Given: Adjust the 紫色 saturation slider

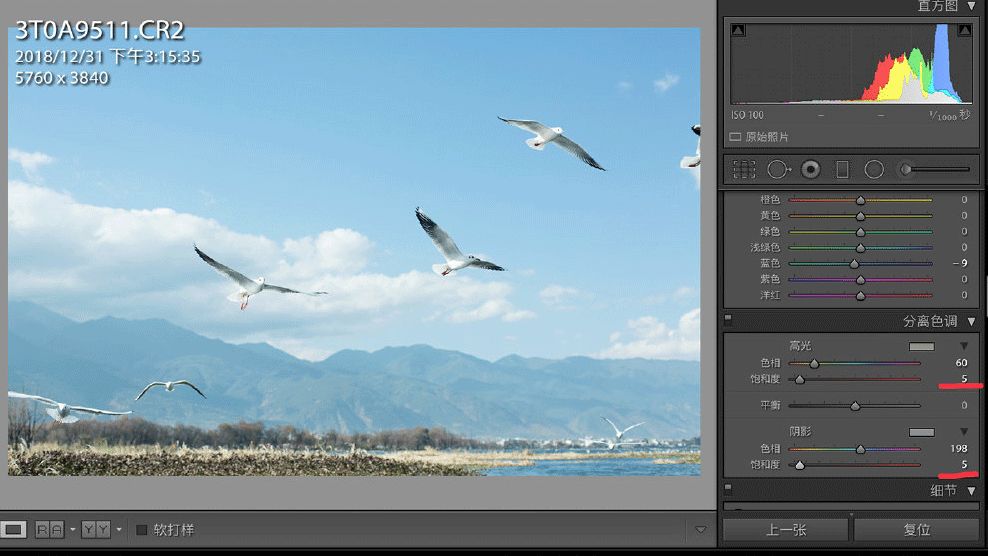Looking at the screenshot, I should pyautogui.click(x=860, y=279).
